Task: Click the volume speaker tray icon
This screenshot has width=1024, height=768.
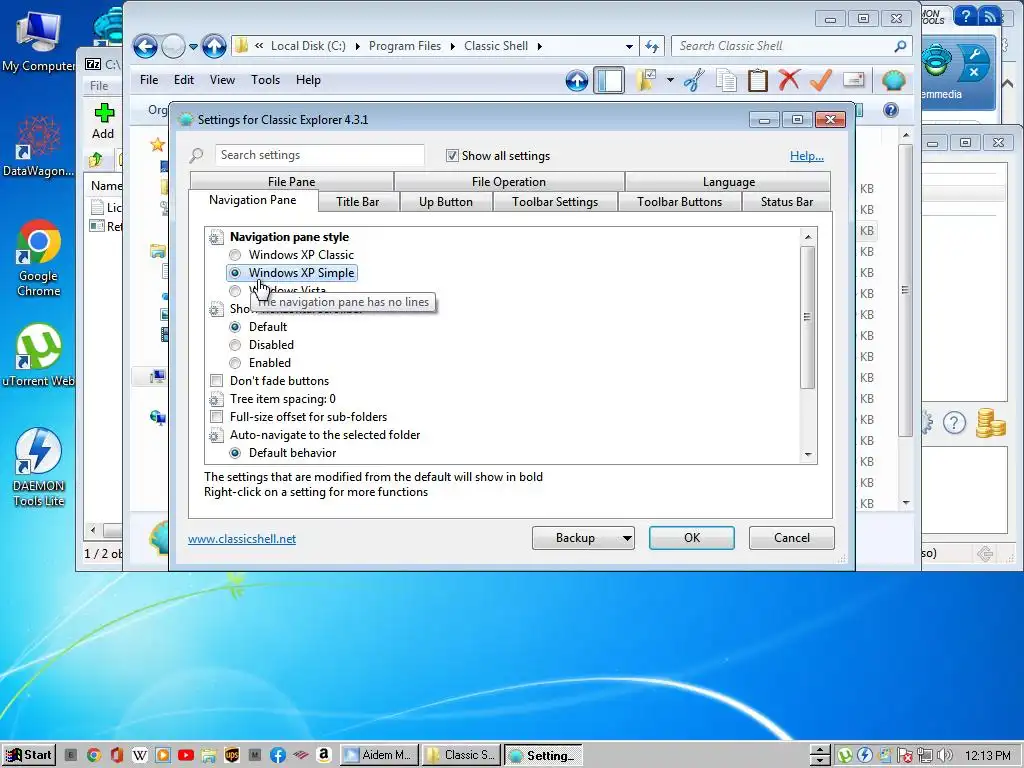Action: [x=945, y=756]
